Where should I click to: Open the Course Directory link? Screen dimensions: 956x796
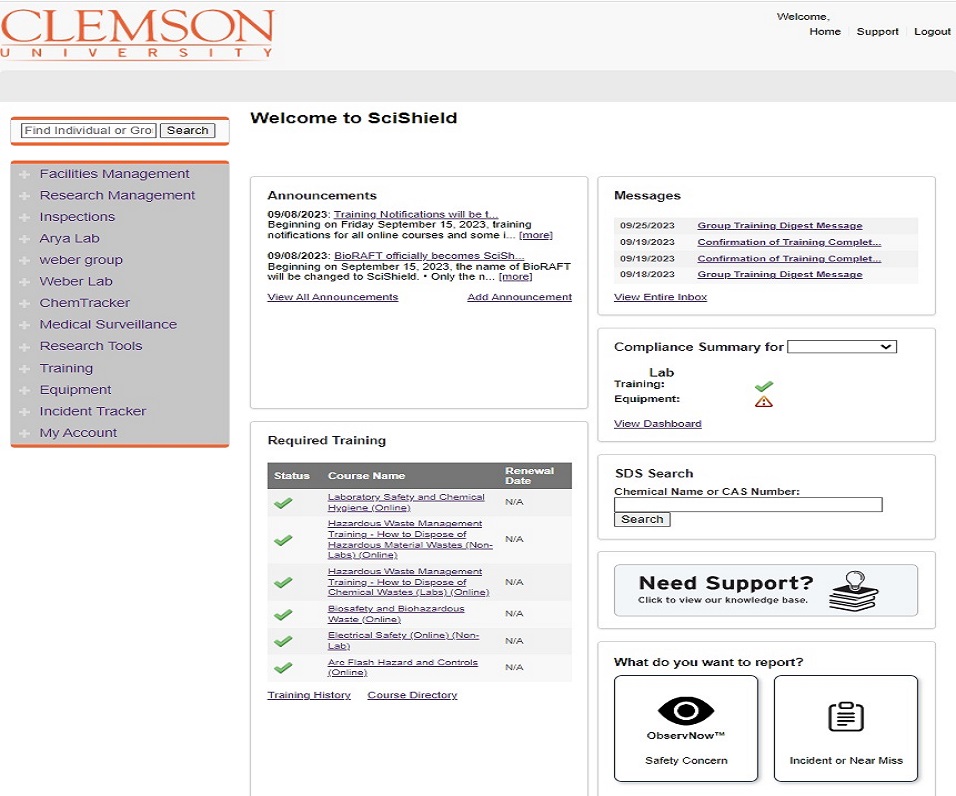(412, 695)
